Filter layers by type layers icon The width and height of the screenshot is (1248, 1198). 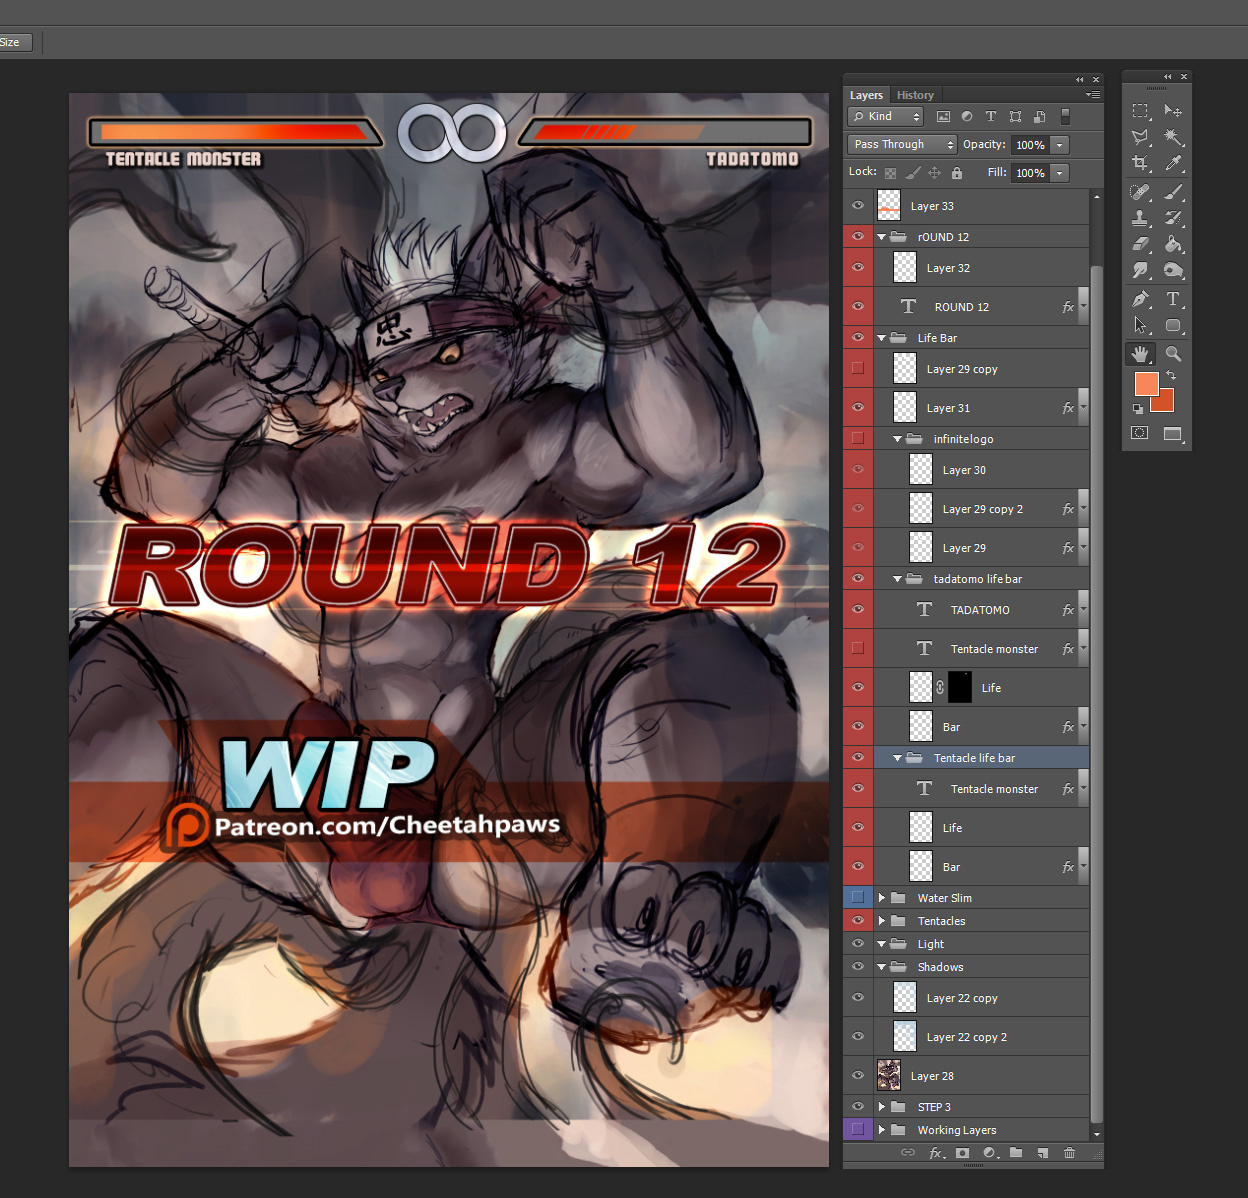[991, 117]
